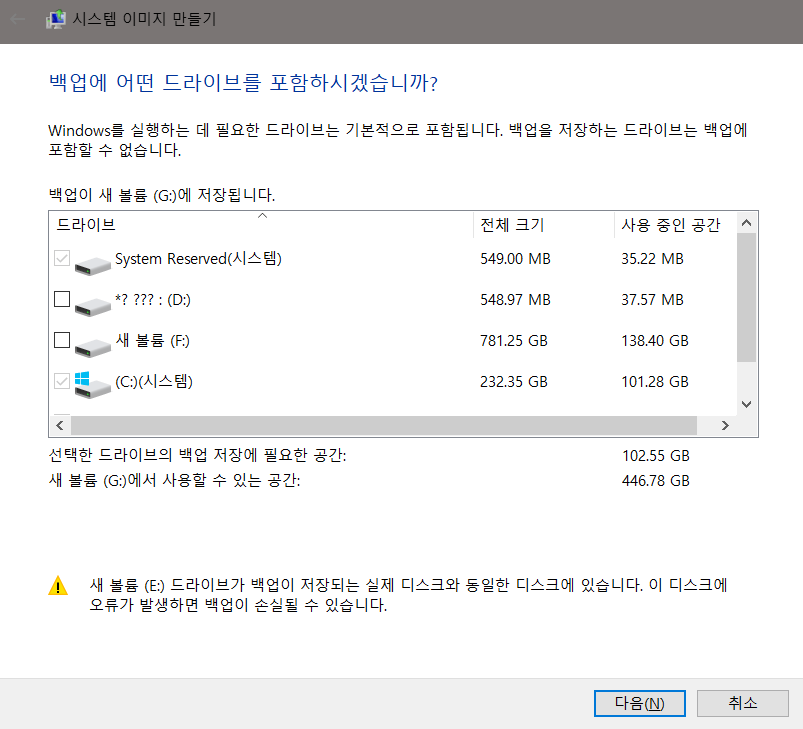The image size is (803, 729).
Task: Click the 취소 button
Action: [x=743, y=703]
